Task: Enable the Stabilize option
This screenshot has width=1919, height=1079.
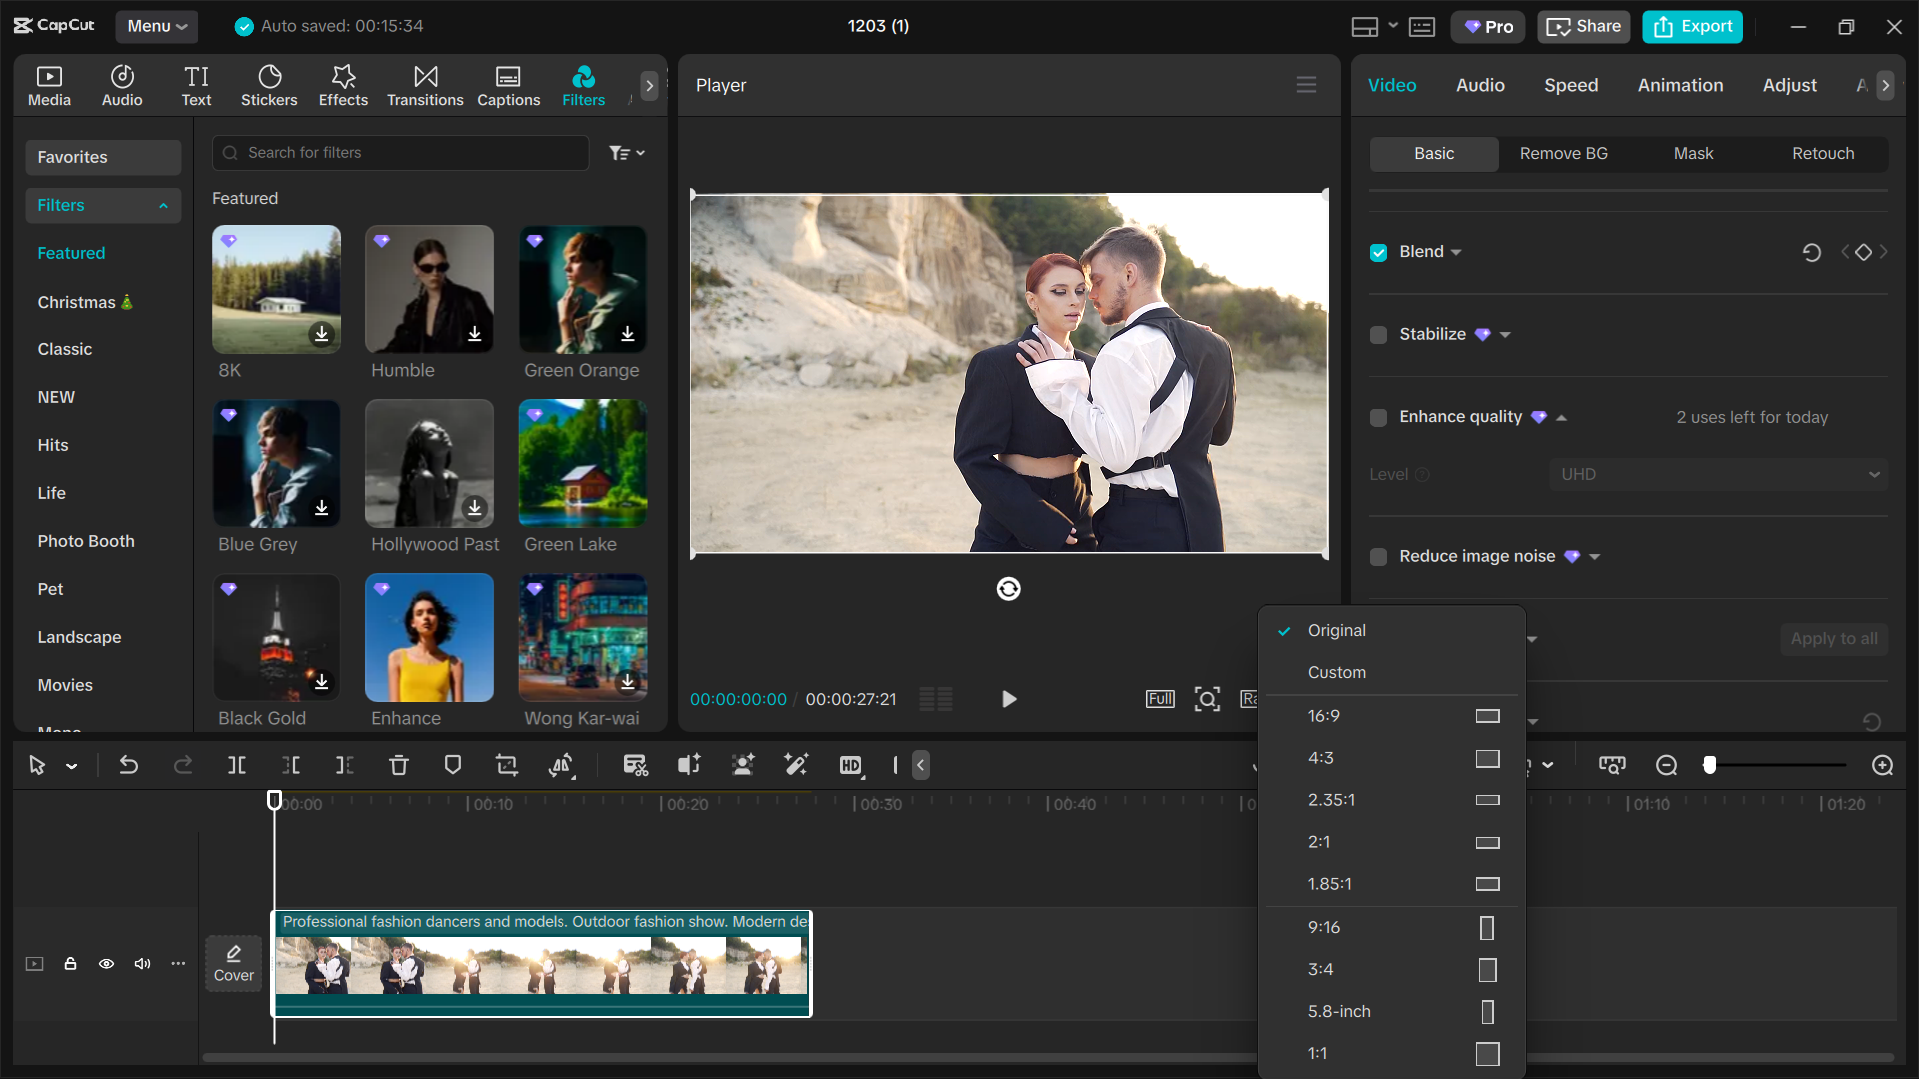Action: [1378, 334]
